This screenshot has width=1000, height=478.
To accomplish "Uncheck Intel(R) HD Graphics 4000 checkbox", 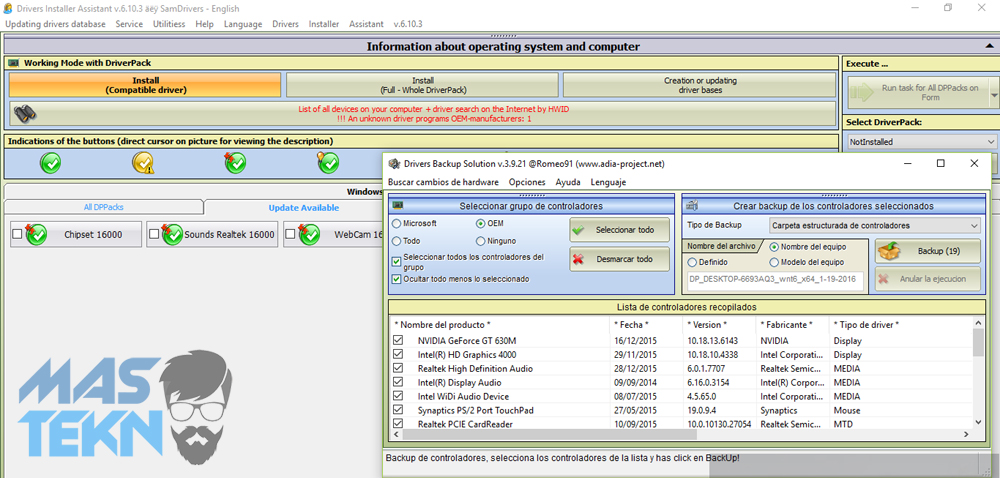I will [x=399, y=354].
